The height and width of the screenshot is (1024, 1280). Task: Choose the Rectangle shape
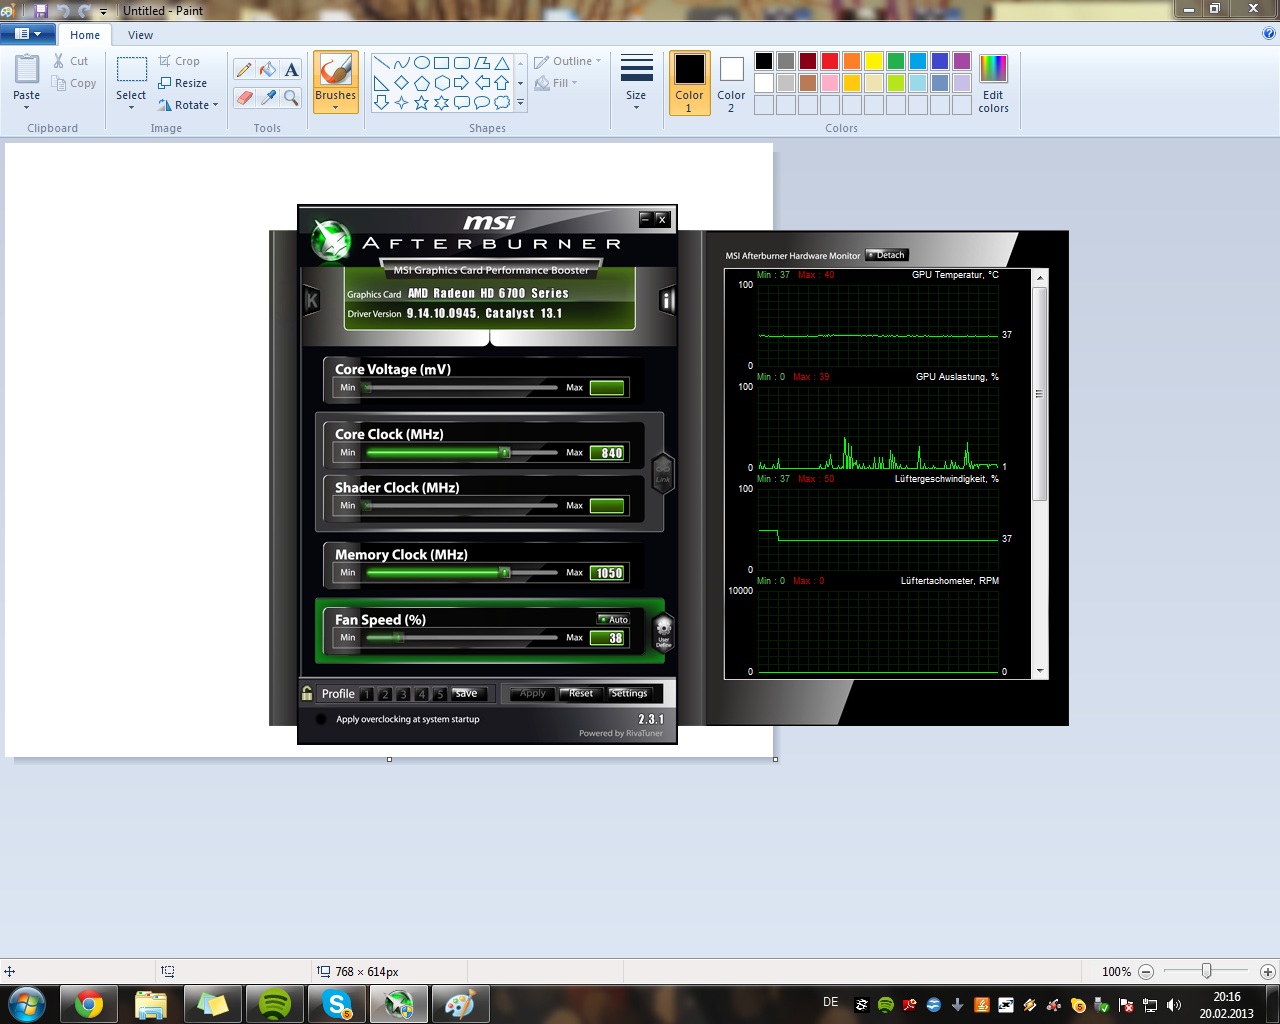[x=441, y=62]
